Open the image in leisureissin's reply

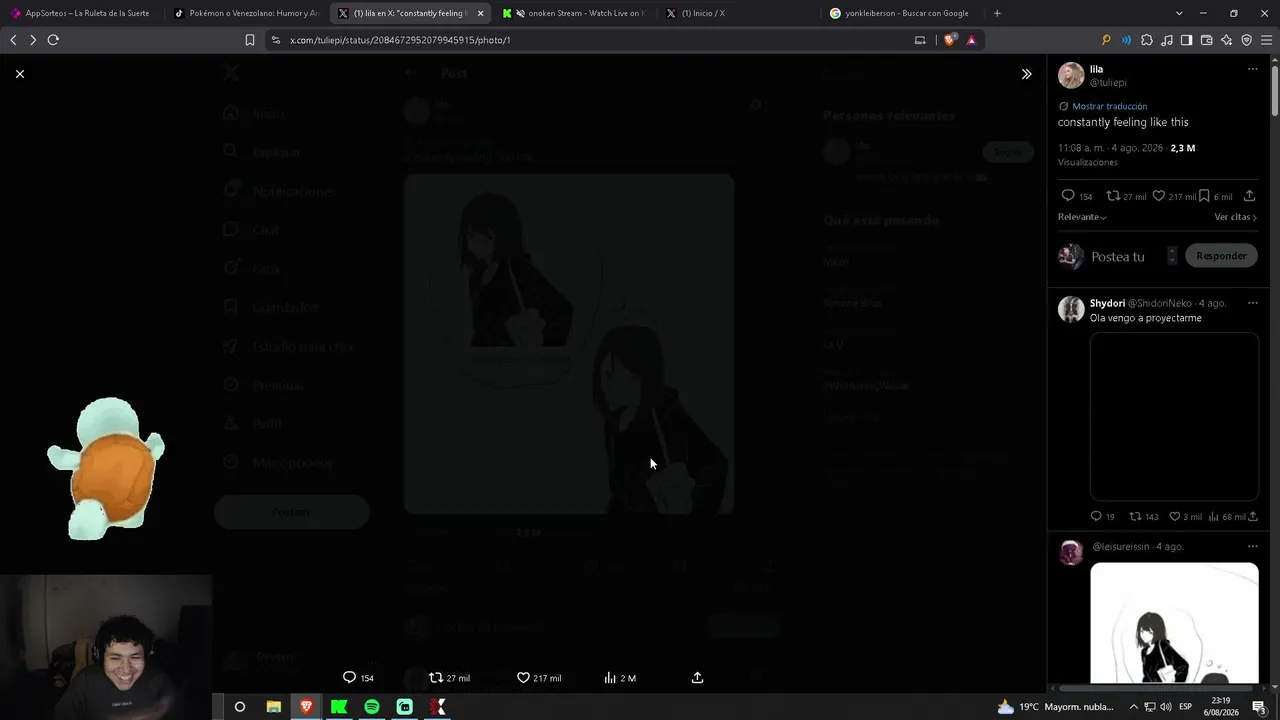1174,623
